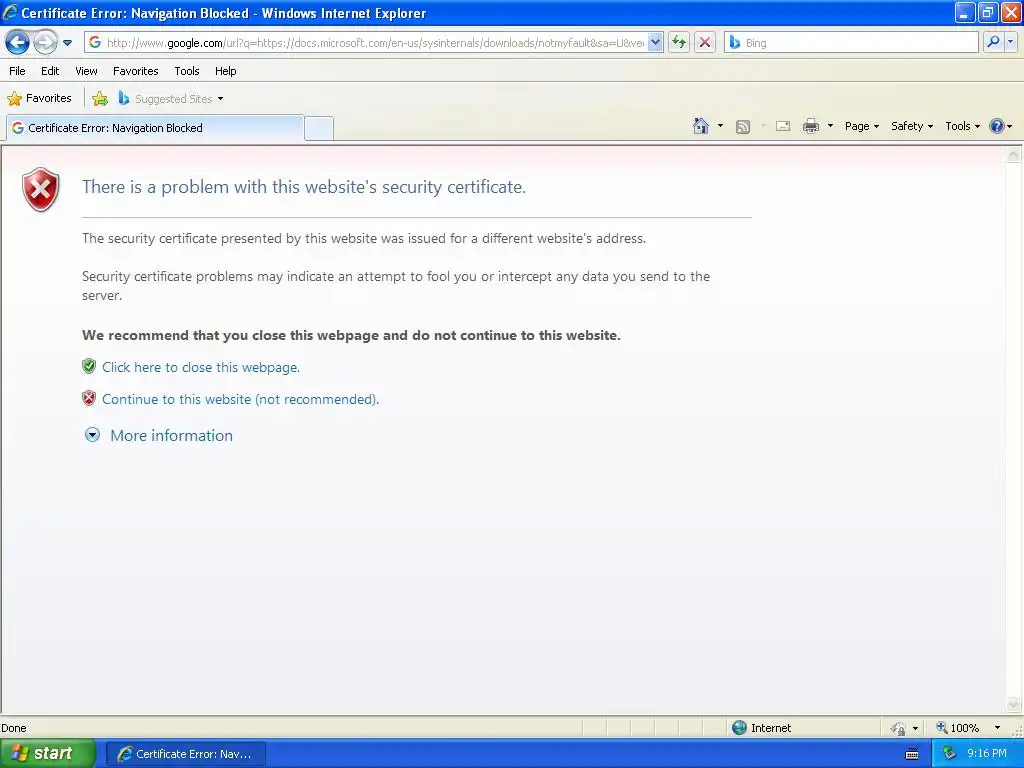This screenshot has width=1024, height=768.
Task: Click the RSS feeds icon
Action: 743,127
